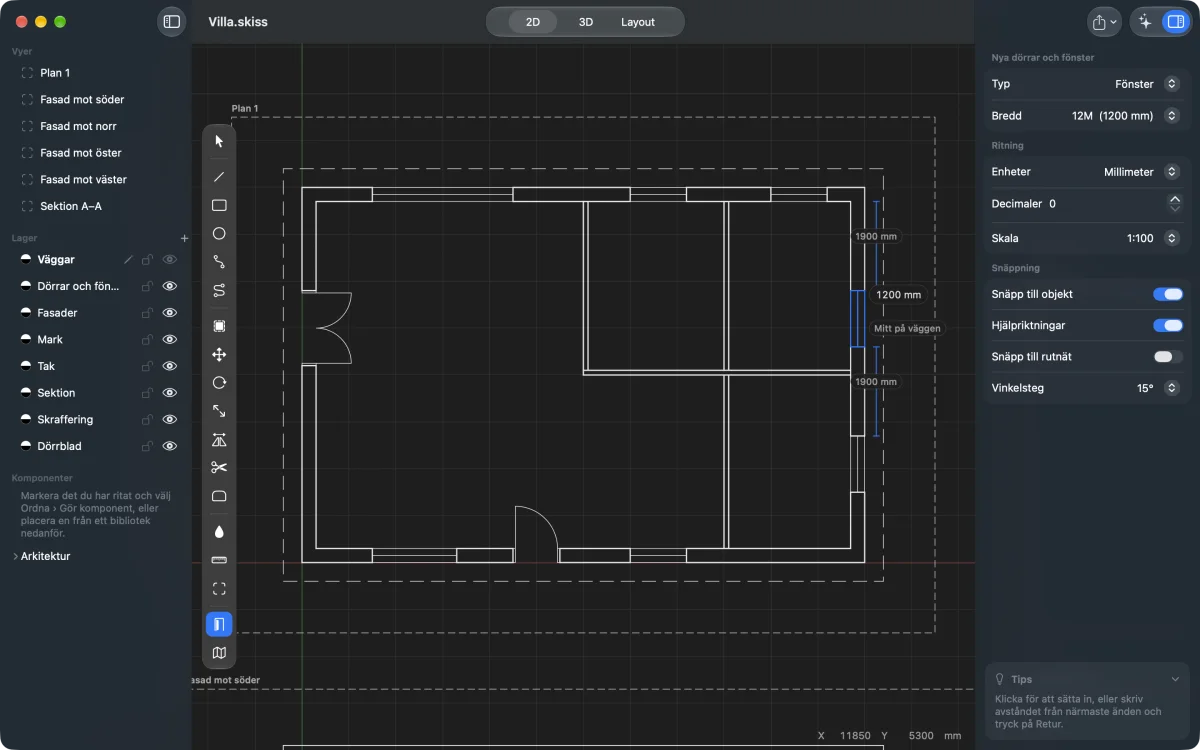This screenshot has width=1200, height=750.
Task: Disable Hjälpriktningar switch
Action: pyautogui.click(x=1168, y=325)
